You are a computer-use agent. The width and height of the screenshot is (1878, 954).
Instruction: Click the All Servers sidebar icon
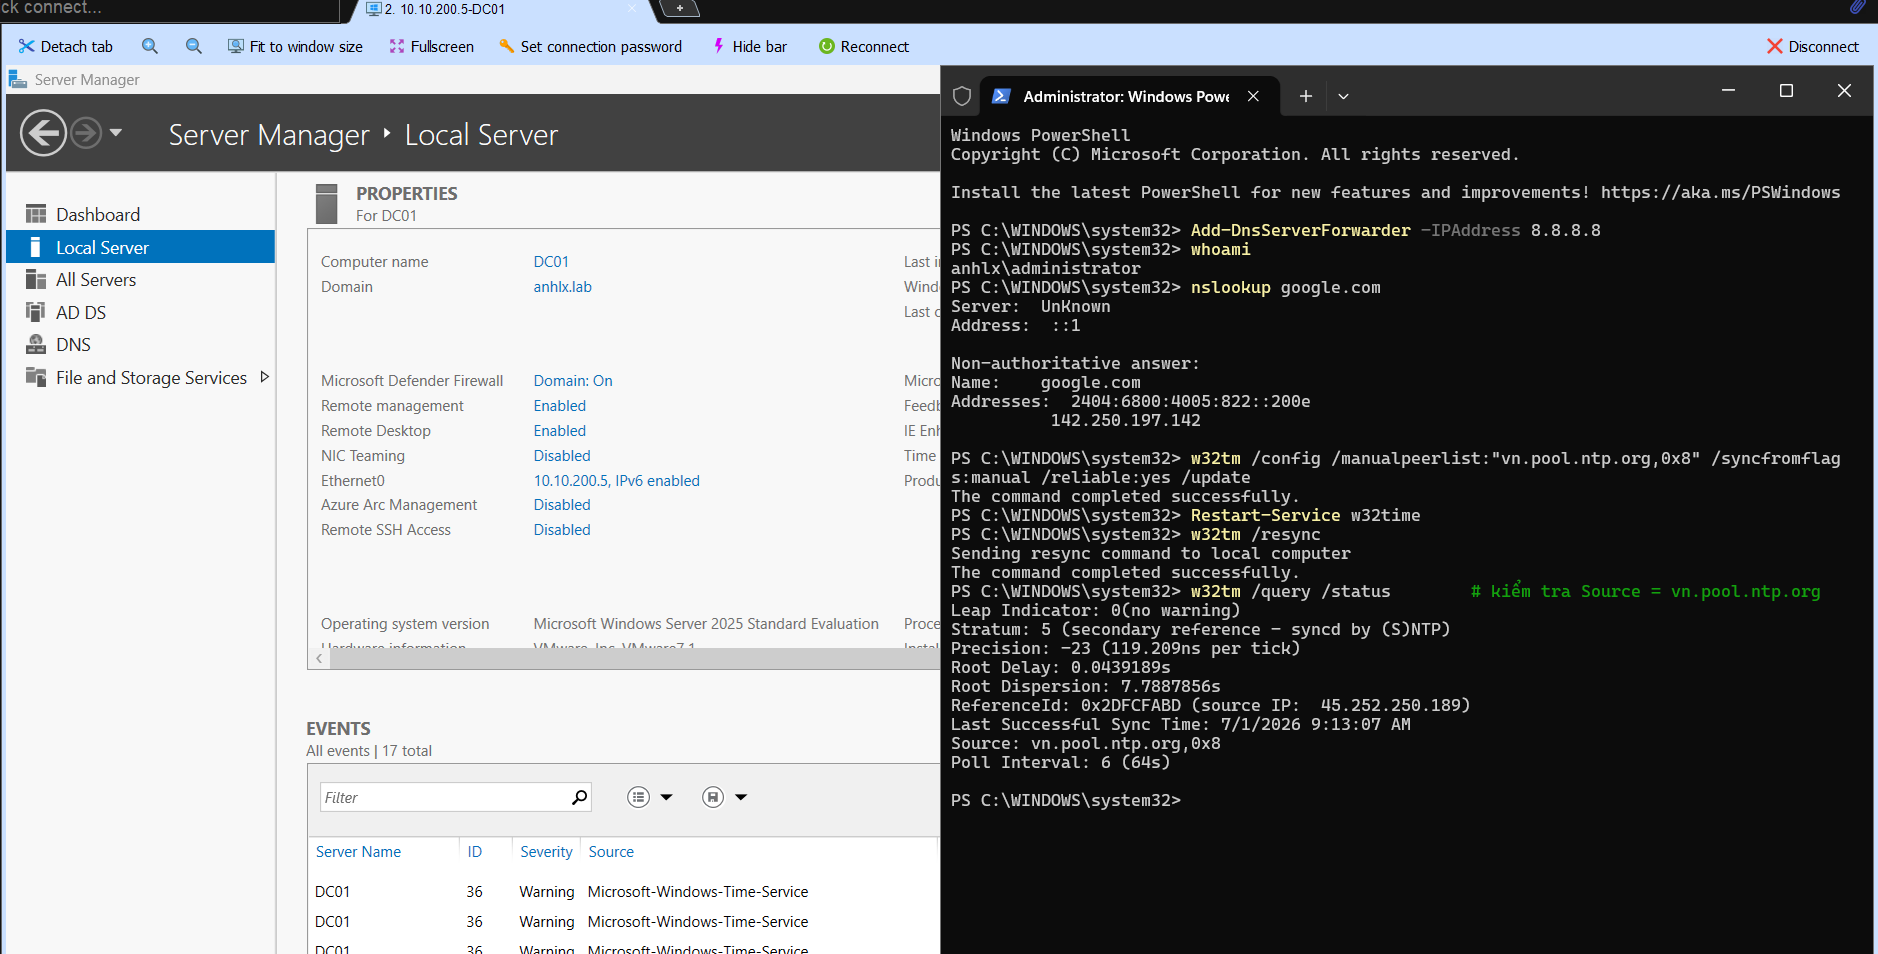pos(36,280)
